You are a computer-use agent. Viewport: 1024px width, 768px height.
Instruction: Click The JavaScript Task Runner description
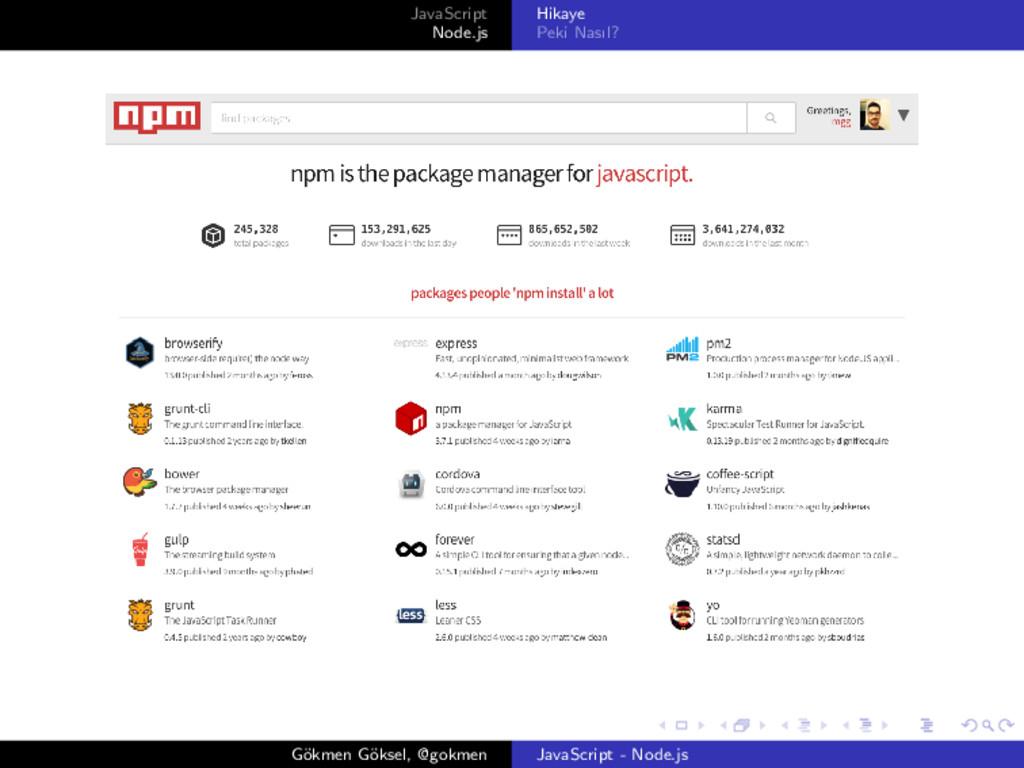(220, 620)
